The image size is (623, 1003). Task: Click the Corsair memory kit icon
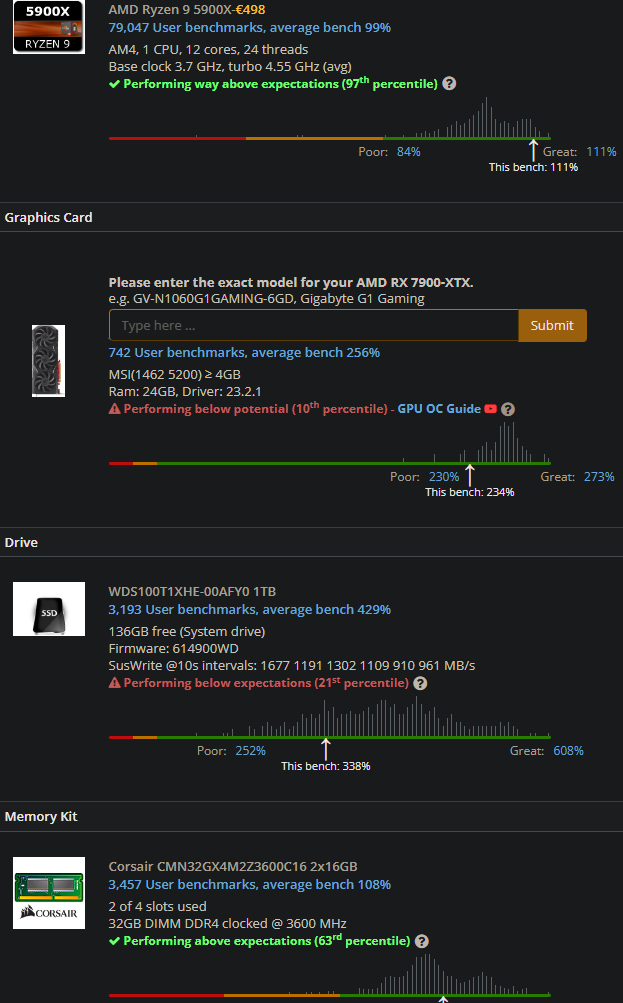(x=49, y=893)
